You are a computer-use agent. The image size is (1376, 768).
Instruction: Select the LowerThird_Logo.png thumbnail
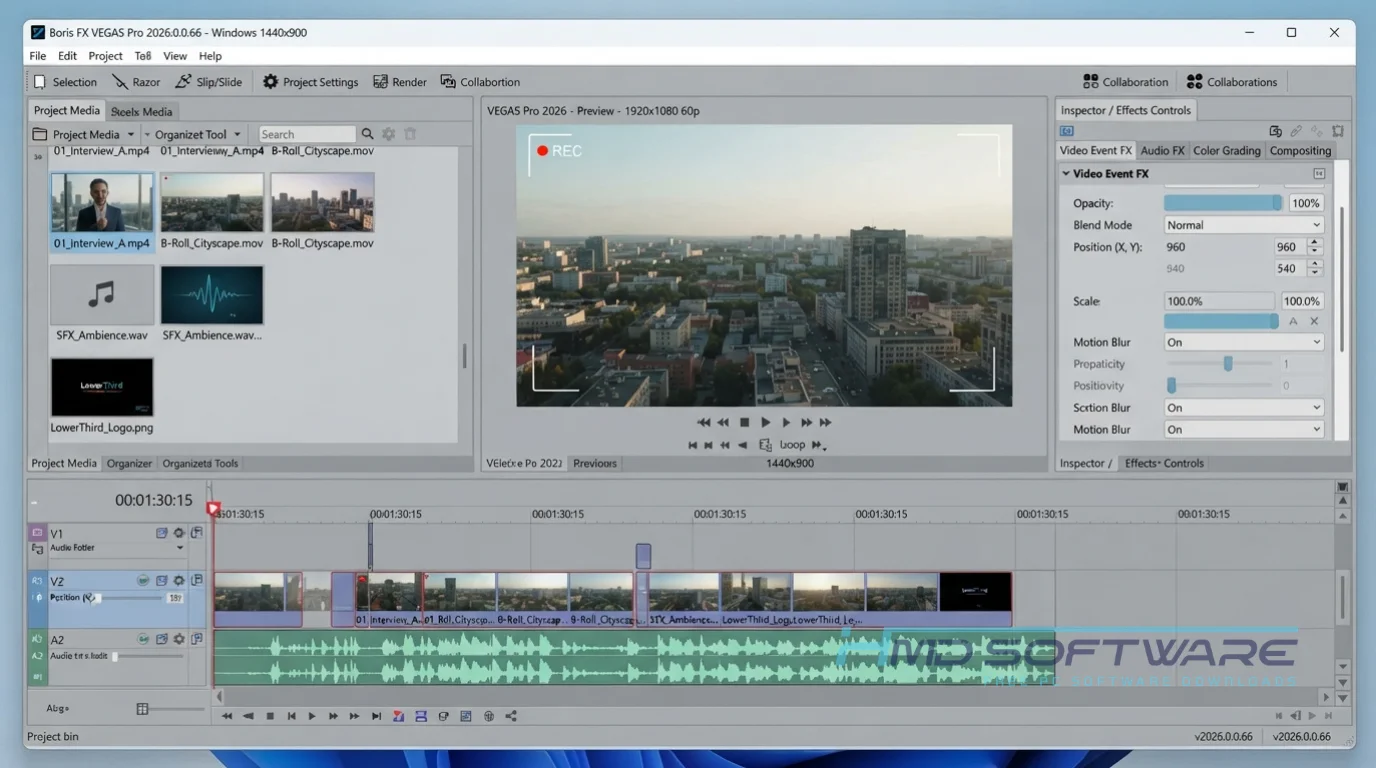pyautogui.click(x=102, y=387)
